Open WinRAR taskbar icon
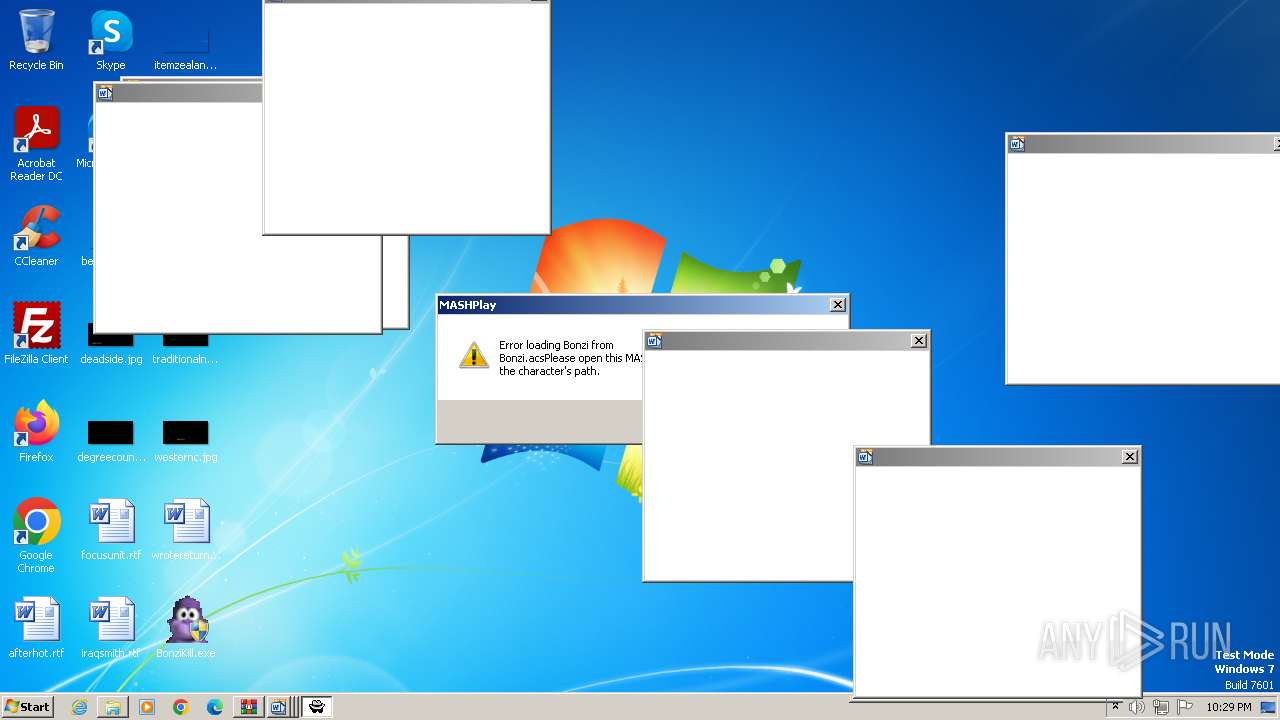The width and height of the screenshot is (1280, 720). 248,707
